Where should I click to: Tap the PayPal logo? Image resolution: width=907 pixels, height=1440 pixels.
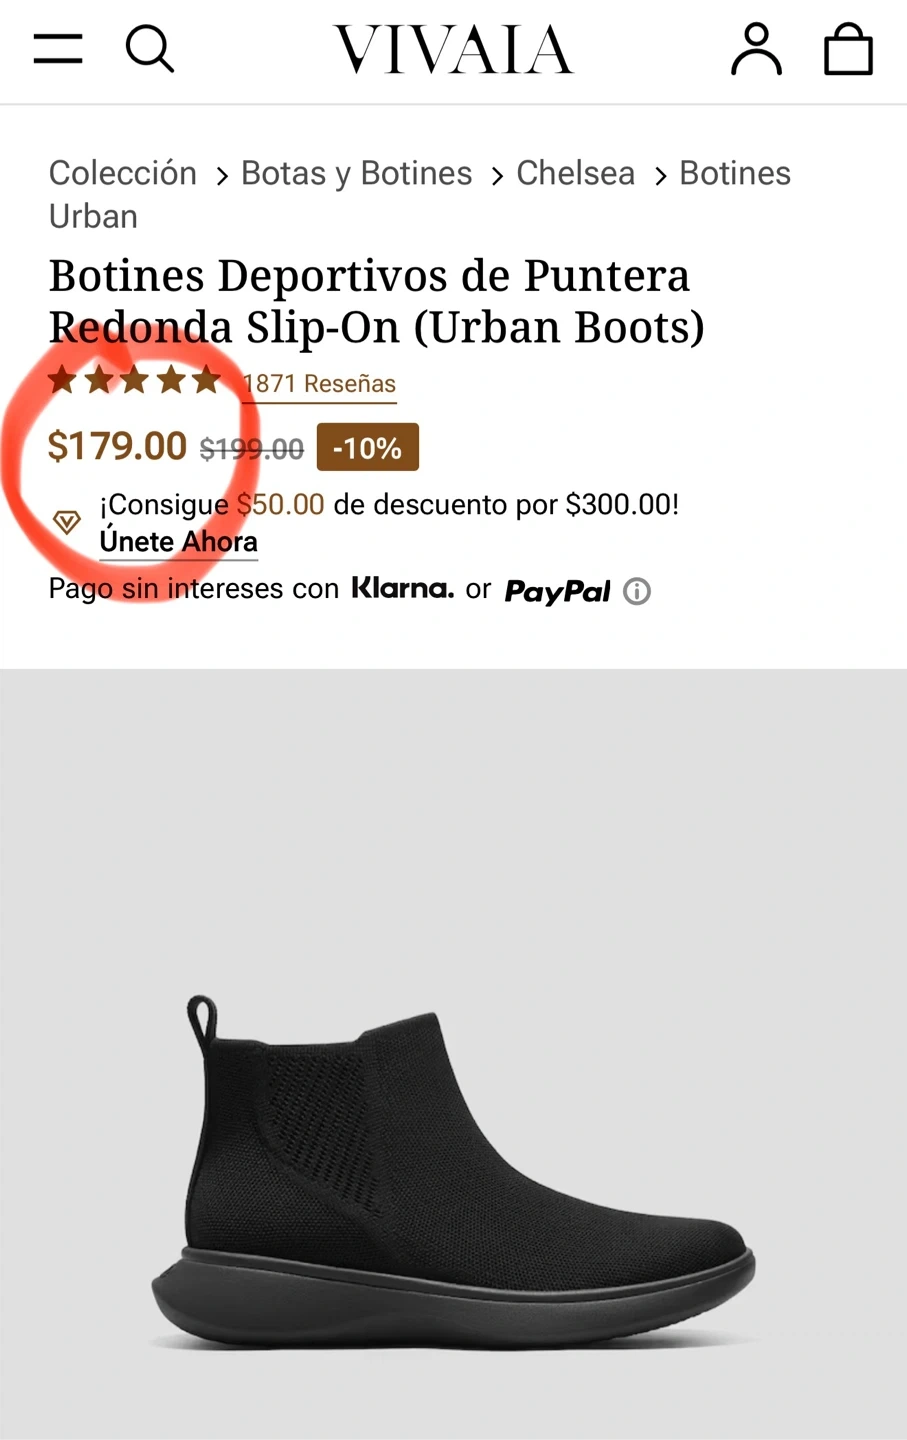557,591
